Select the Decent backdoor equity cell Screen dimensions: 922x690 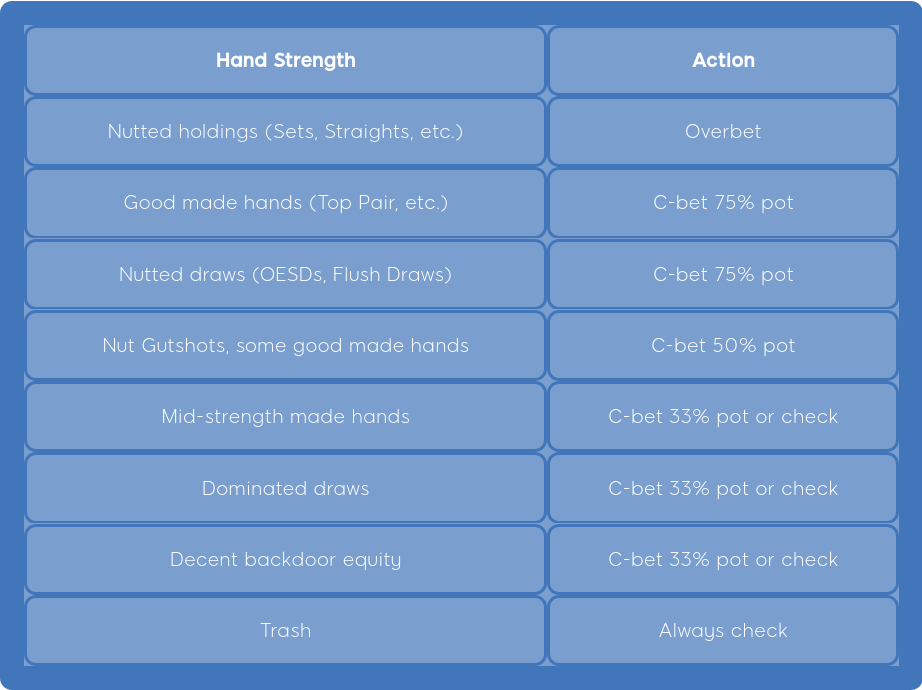tap(285, 560)
